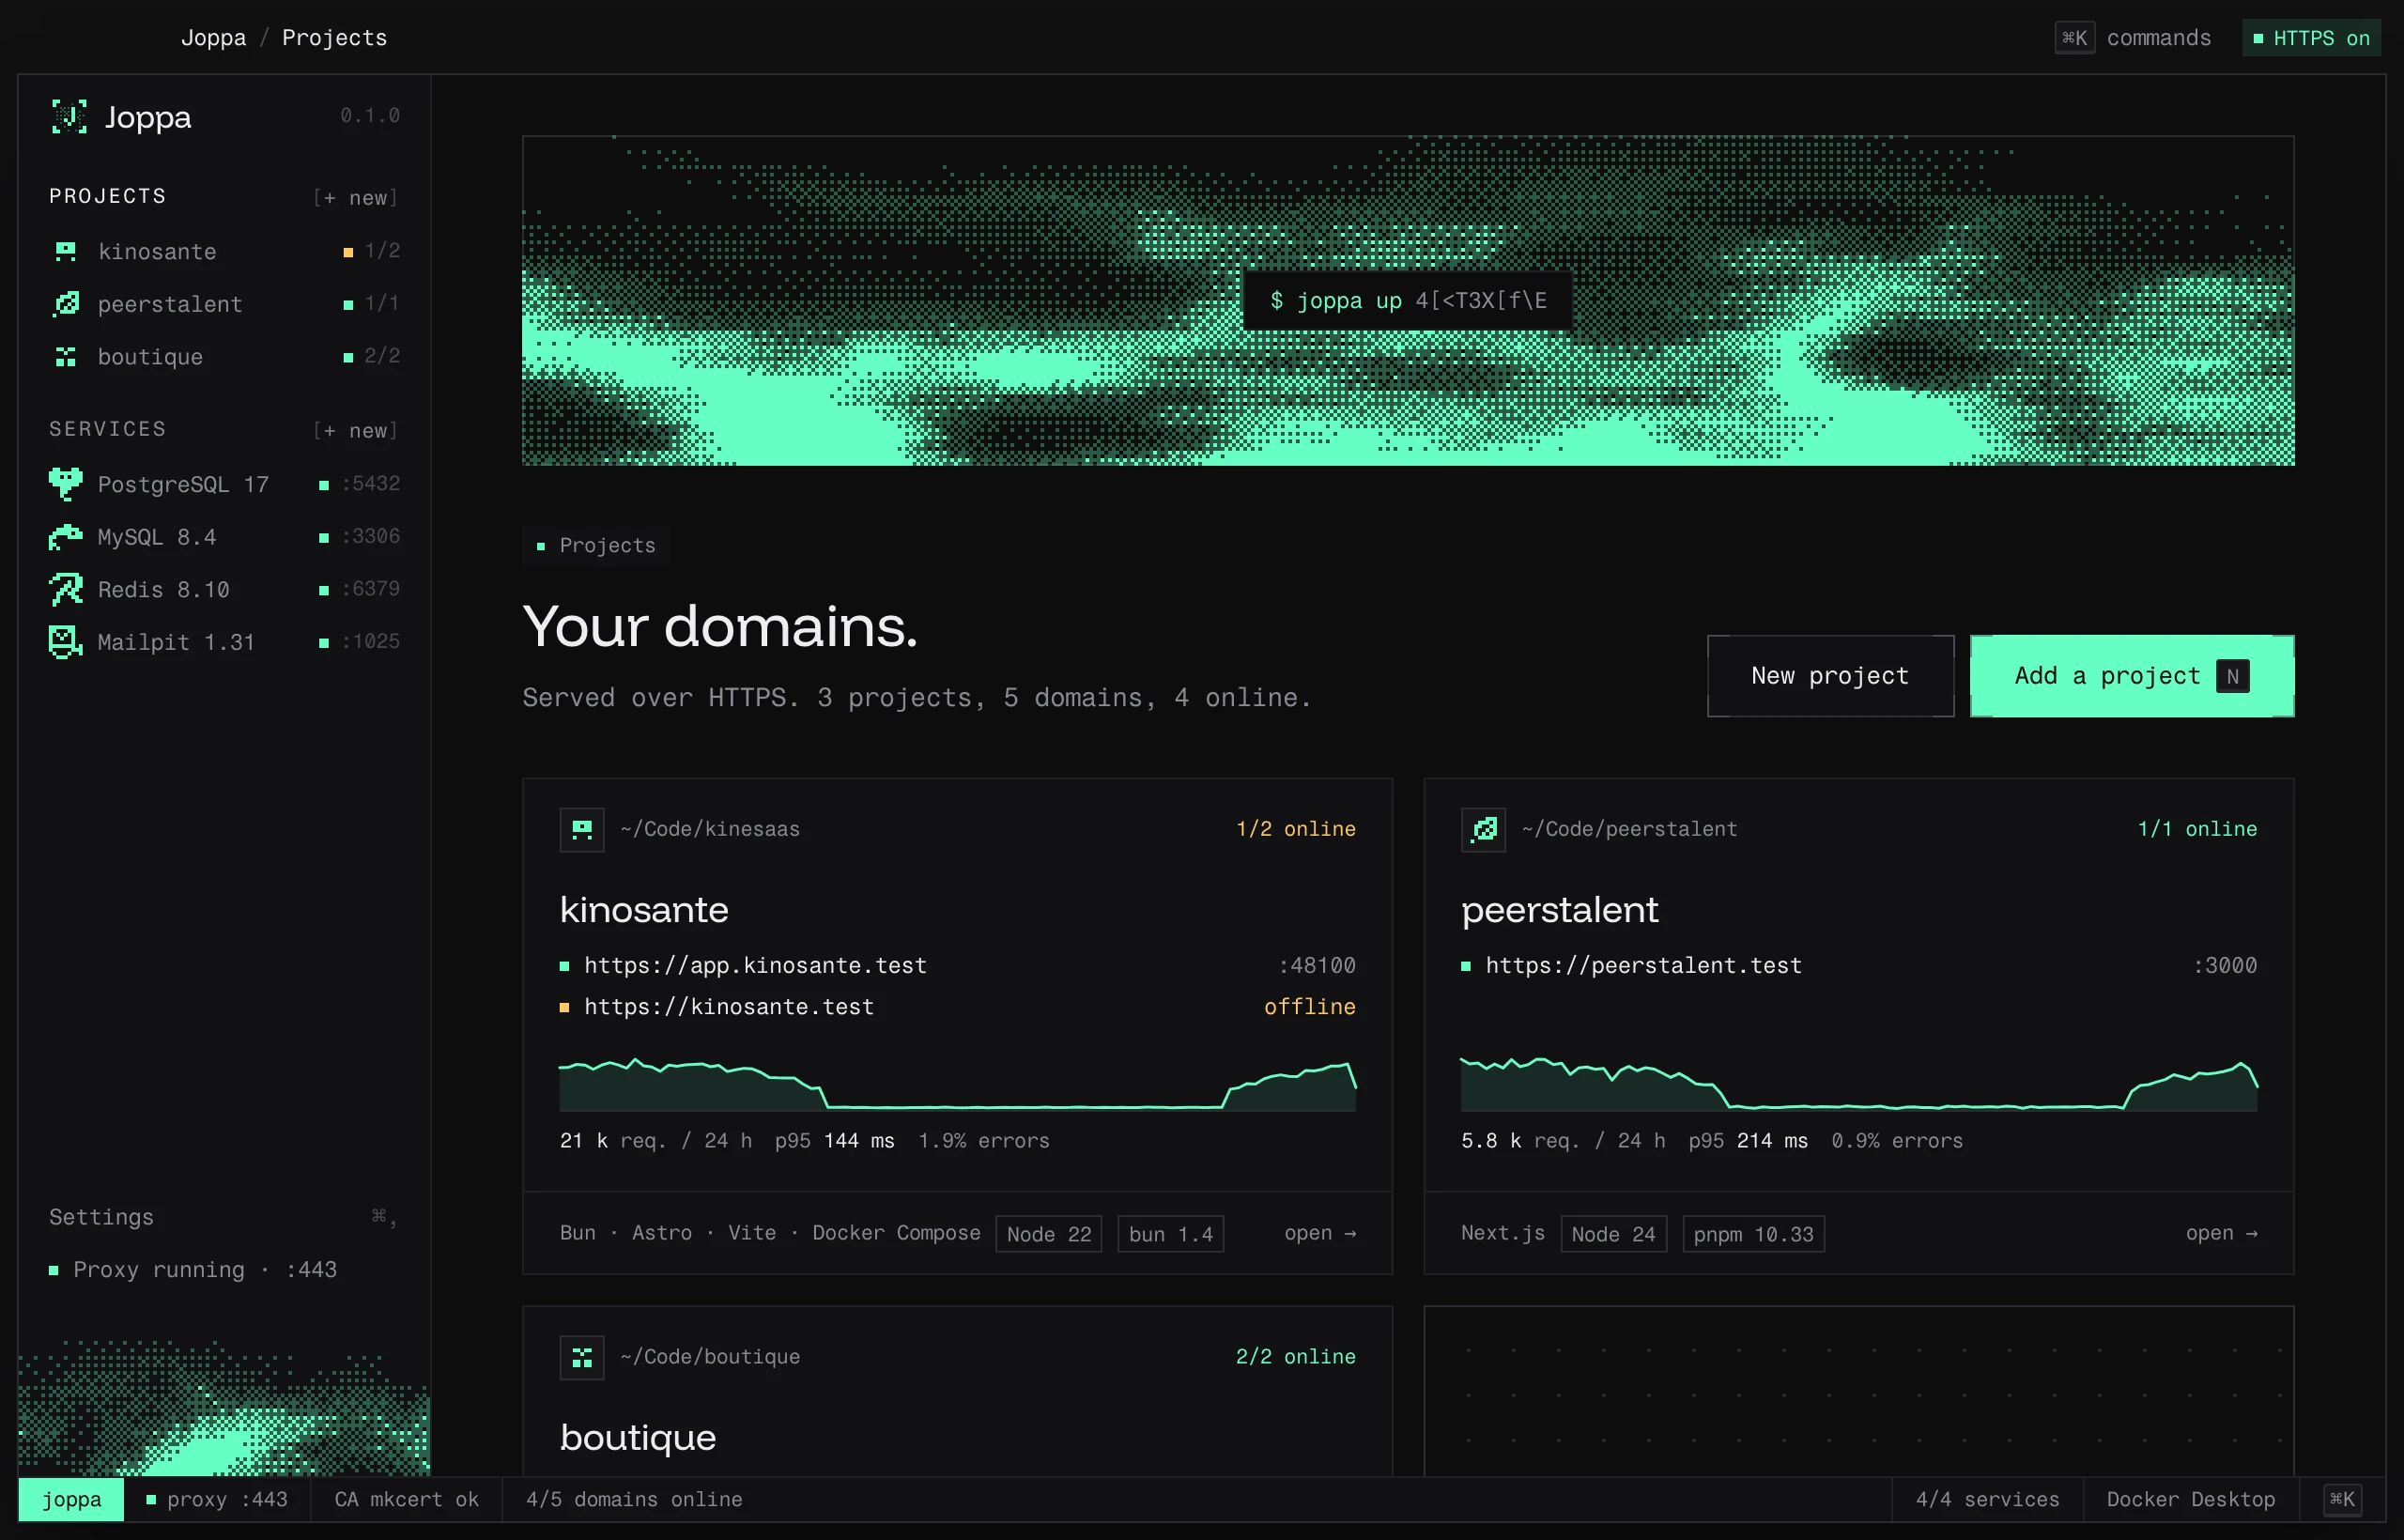Select peerstalent in the projects list
This screenshot has width=2404, height=1540.
pos(225,304)
